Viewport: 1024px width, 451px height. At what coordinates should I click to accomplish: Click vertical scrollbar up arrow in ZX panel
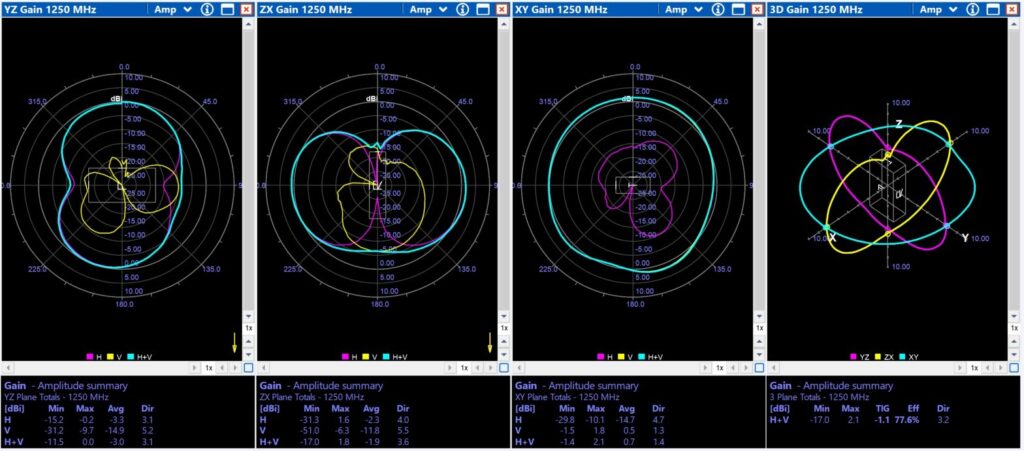[x=504, y=23]
